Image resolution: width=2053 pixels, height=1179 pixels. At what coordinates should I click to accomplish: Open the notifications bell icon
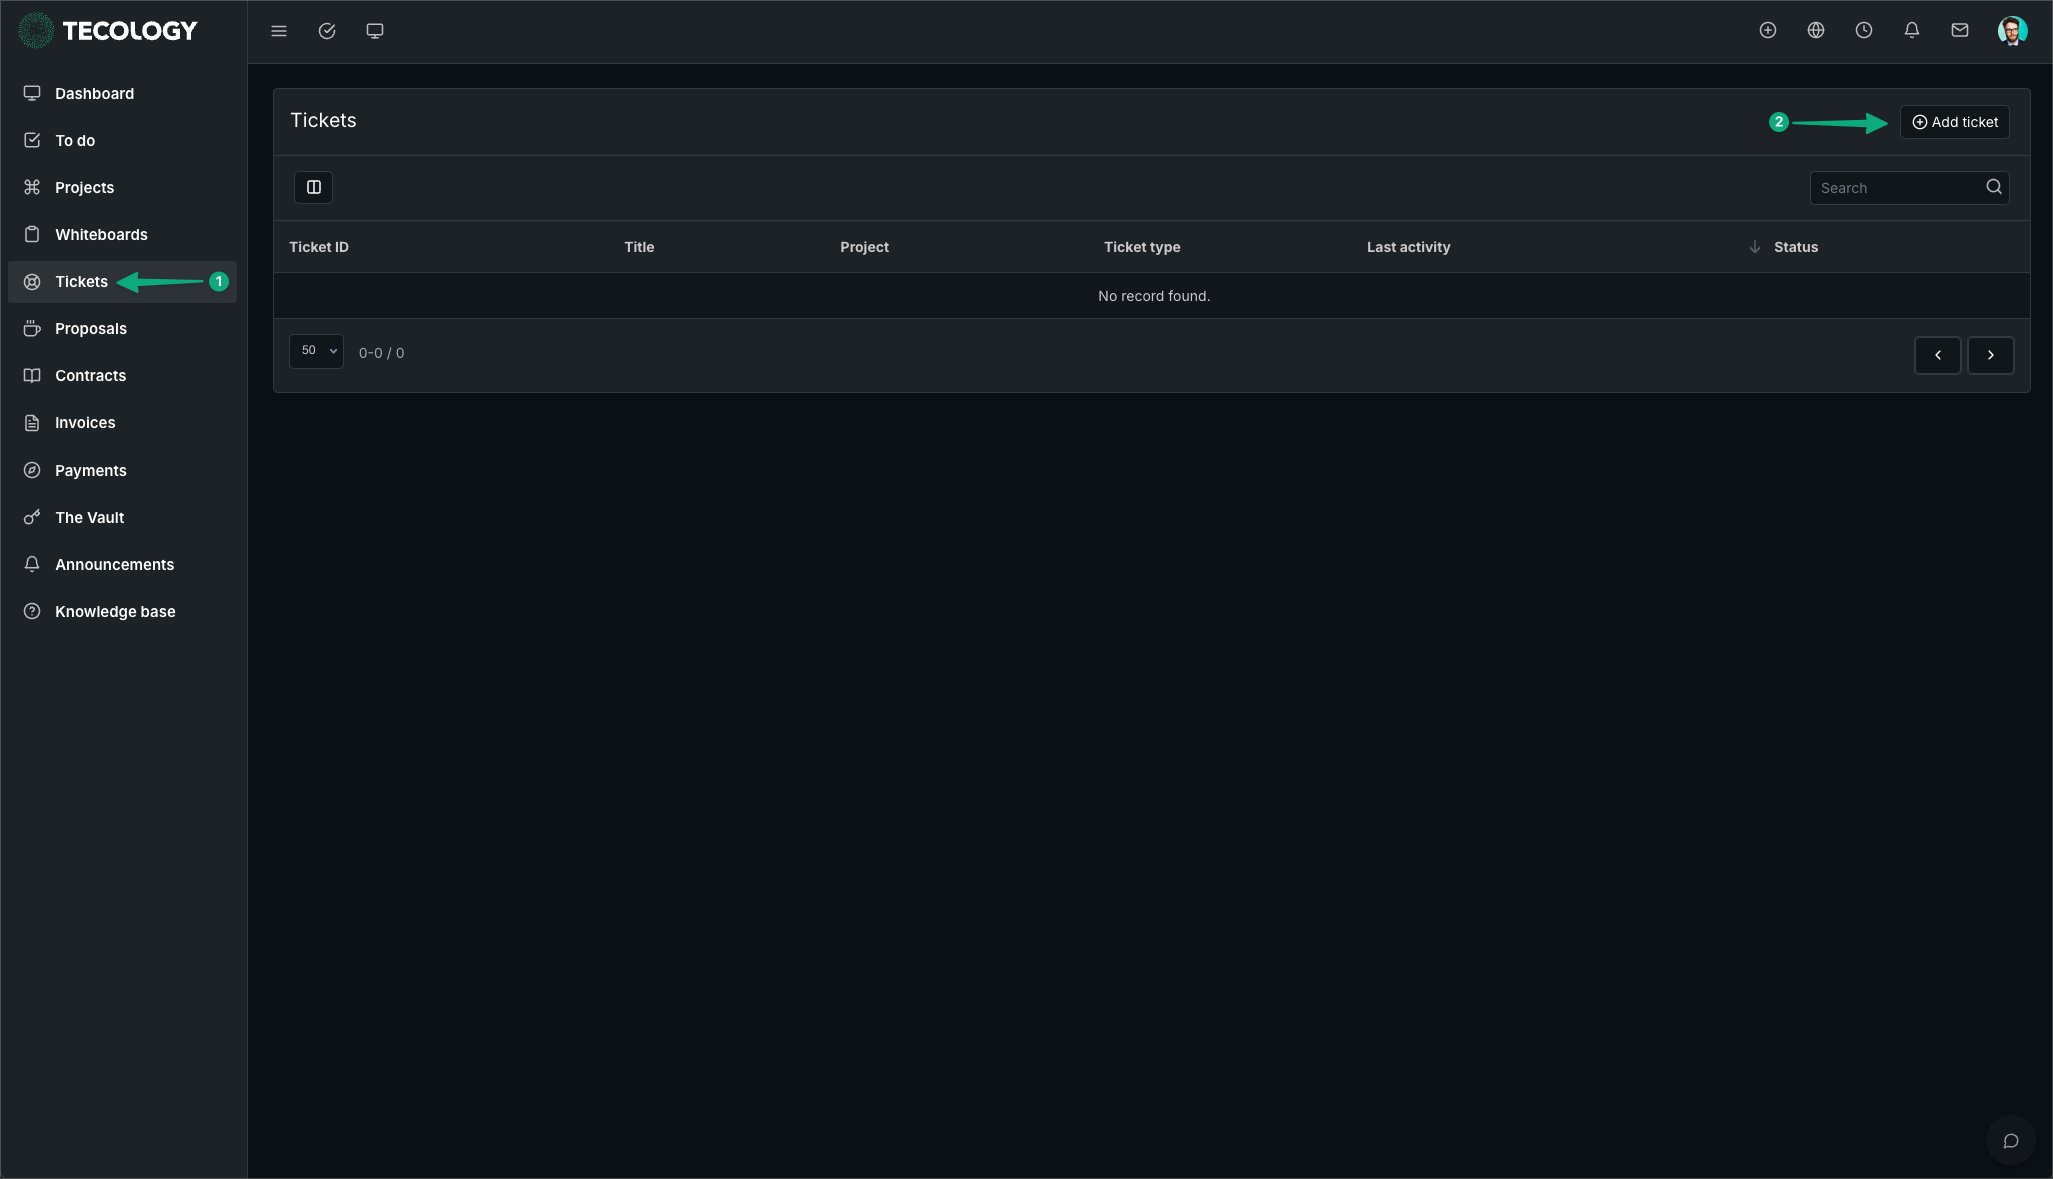coord(1912,31)
